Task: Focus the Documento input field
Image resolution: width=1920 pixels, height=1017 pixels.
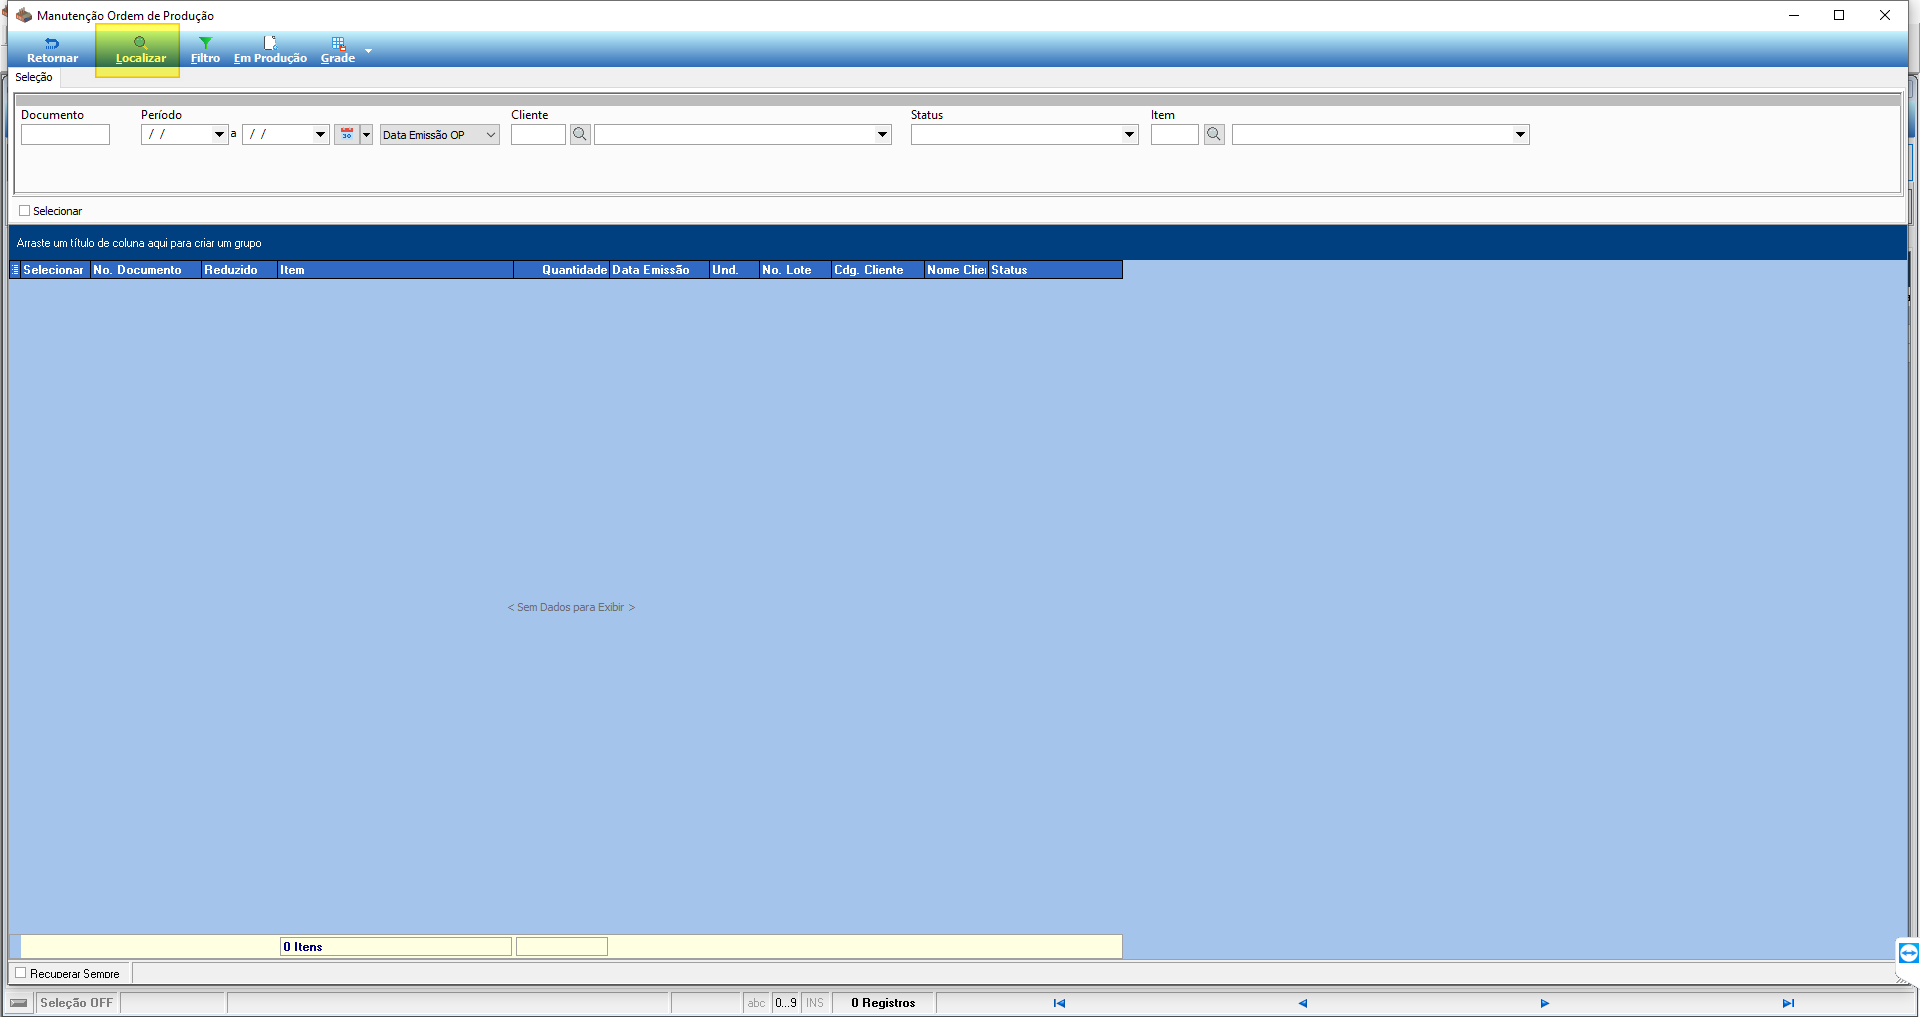Action: click(65, 134)
